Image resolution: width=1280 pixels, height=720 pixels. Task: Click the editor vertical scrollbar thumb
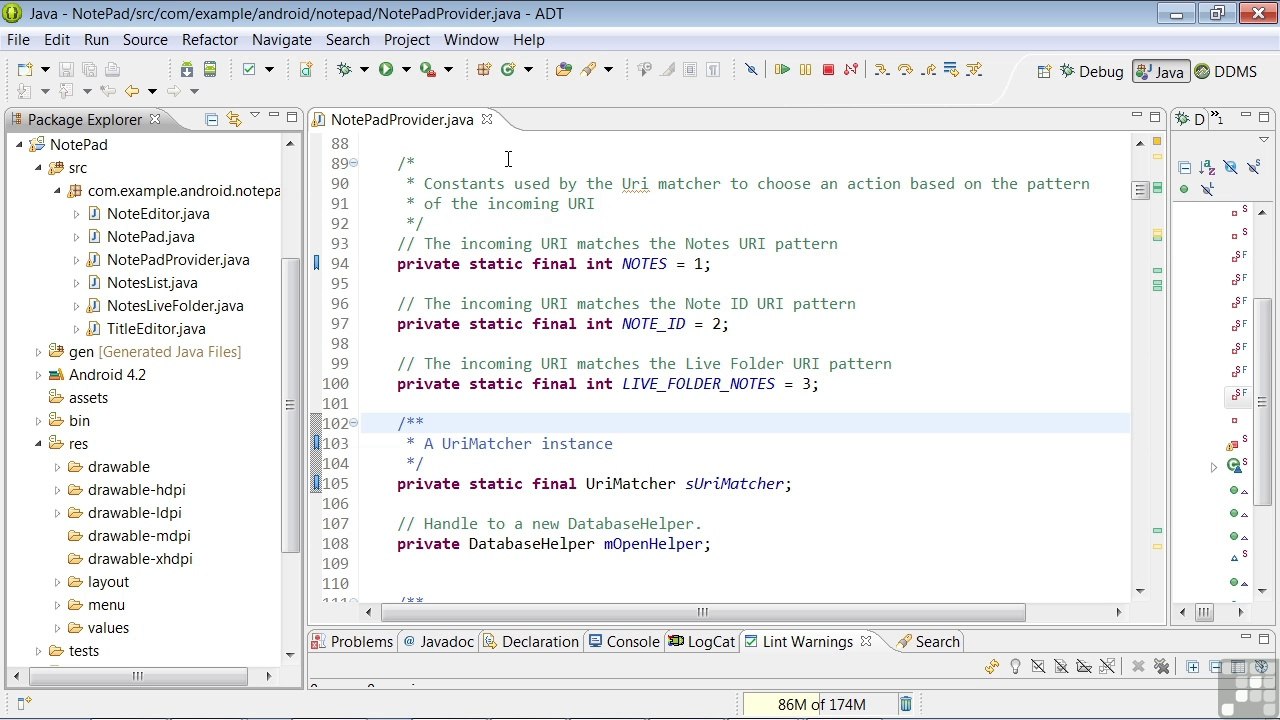click(x=1140, y=190)
